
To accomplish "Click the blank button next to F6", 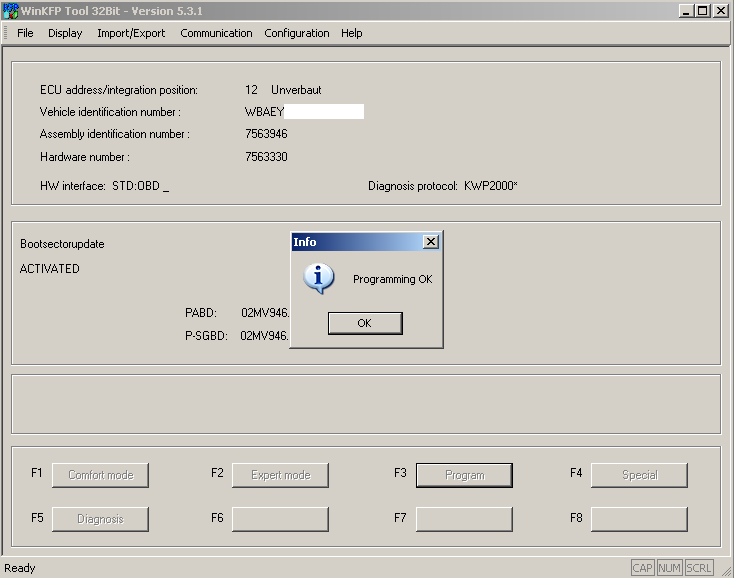I will pyautogui.click(x=280, y=519).
